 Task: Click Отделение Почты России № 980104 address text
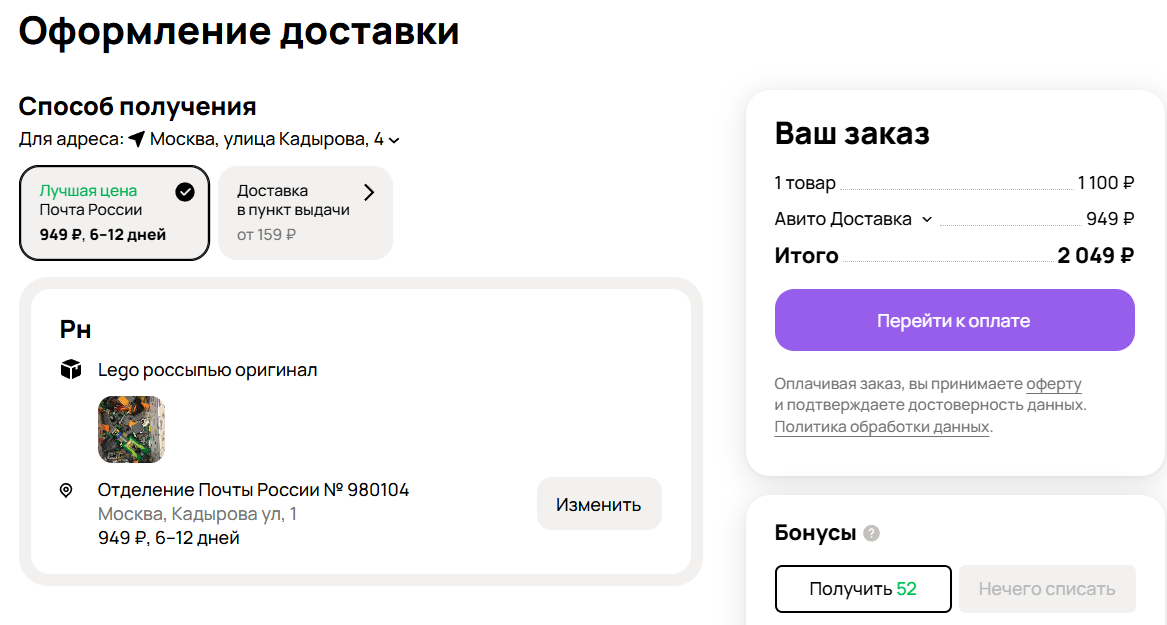coord(253,490)
